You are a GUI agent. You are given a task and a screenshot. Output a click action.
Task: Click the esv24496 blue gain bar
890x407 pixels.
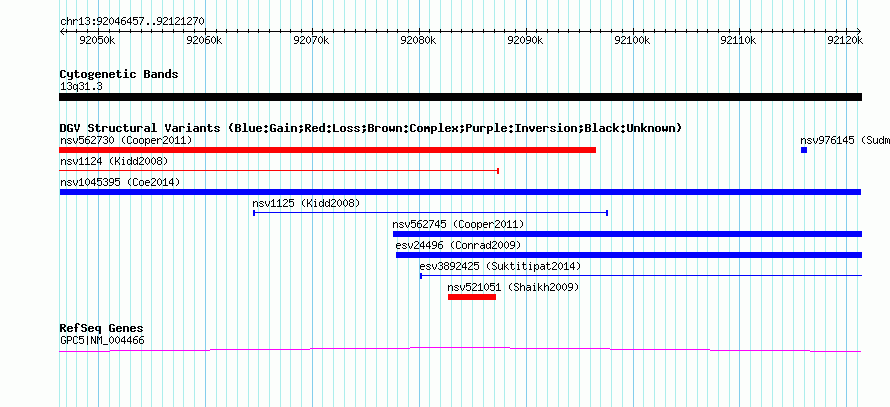tap(629, 255)
